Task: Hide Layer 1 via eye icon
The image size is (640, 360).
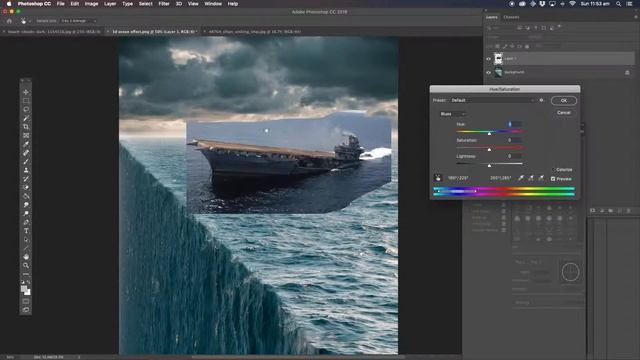Action: click(489, 59)
